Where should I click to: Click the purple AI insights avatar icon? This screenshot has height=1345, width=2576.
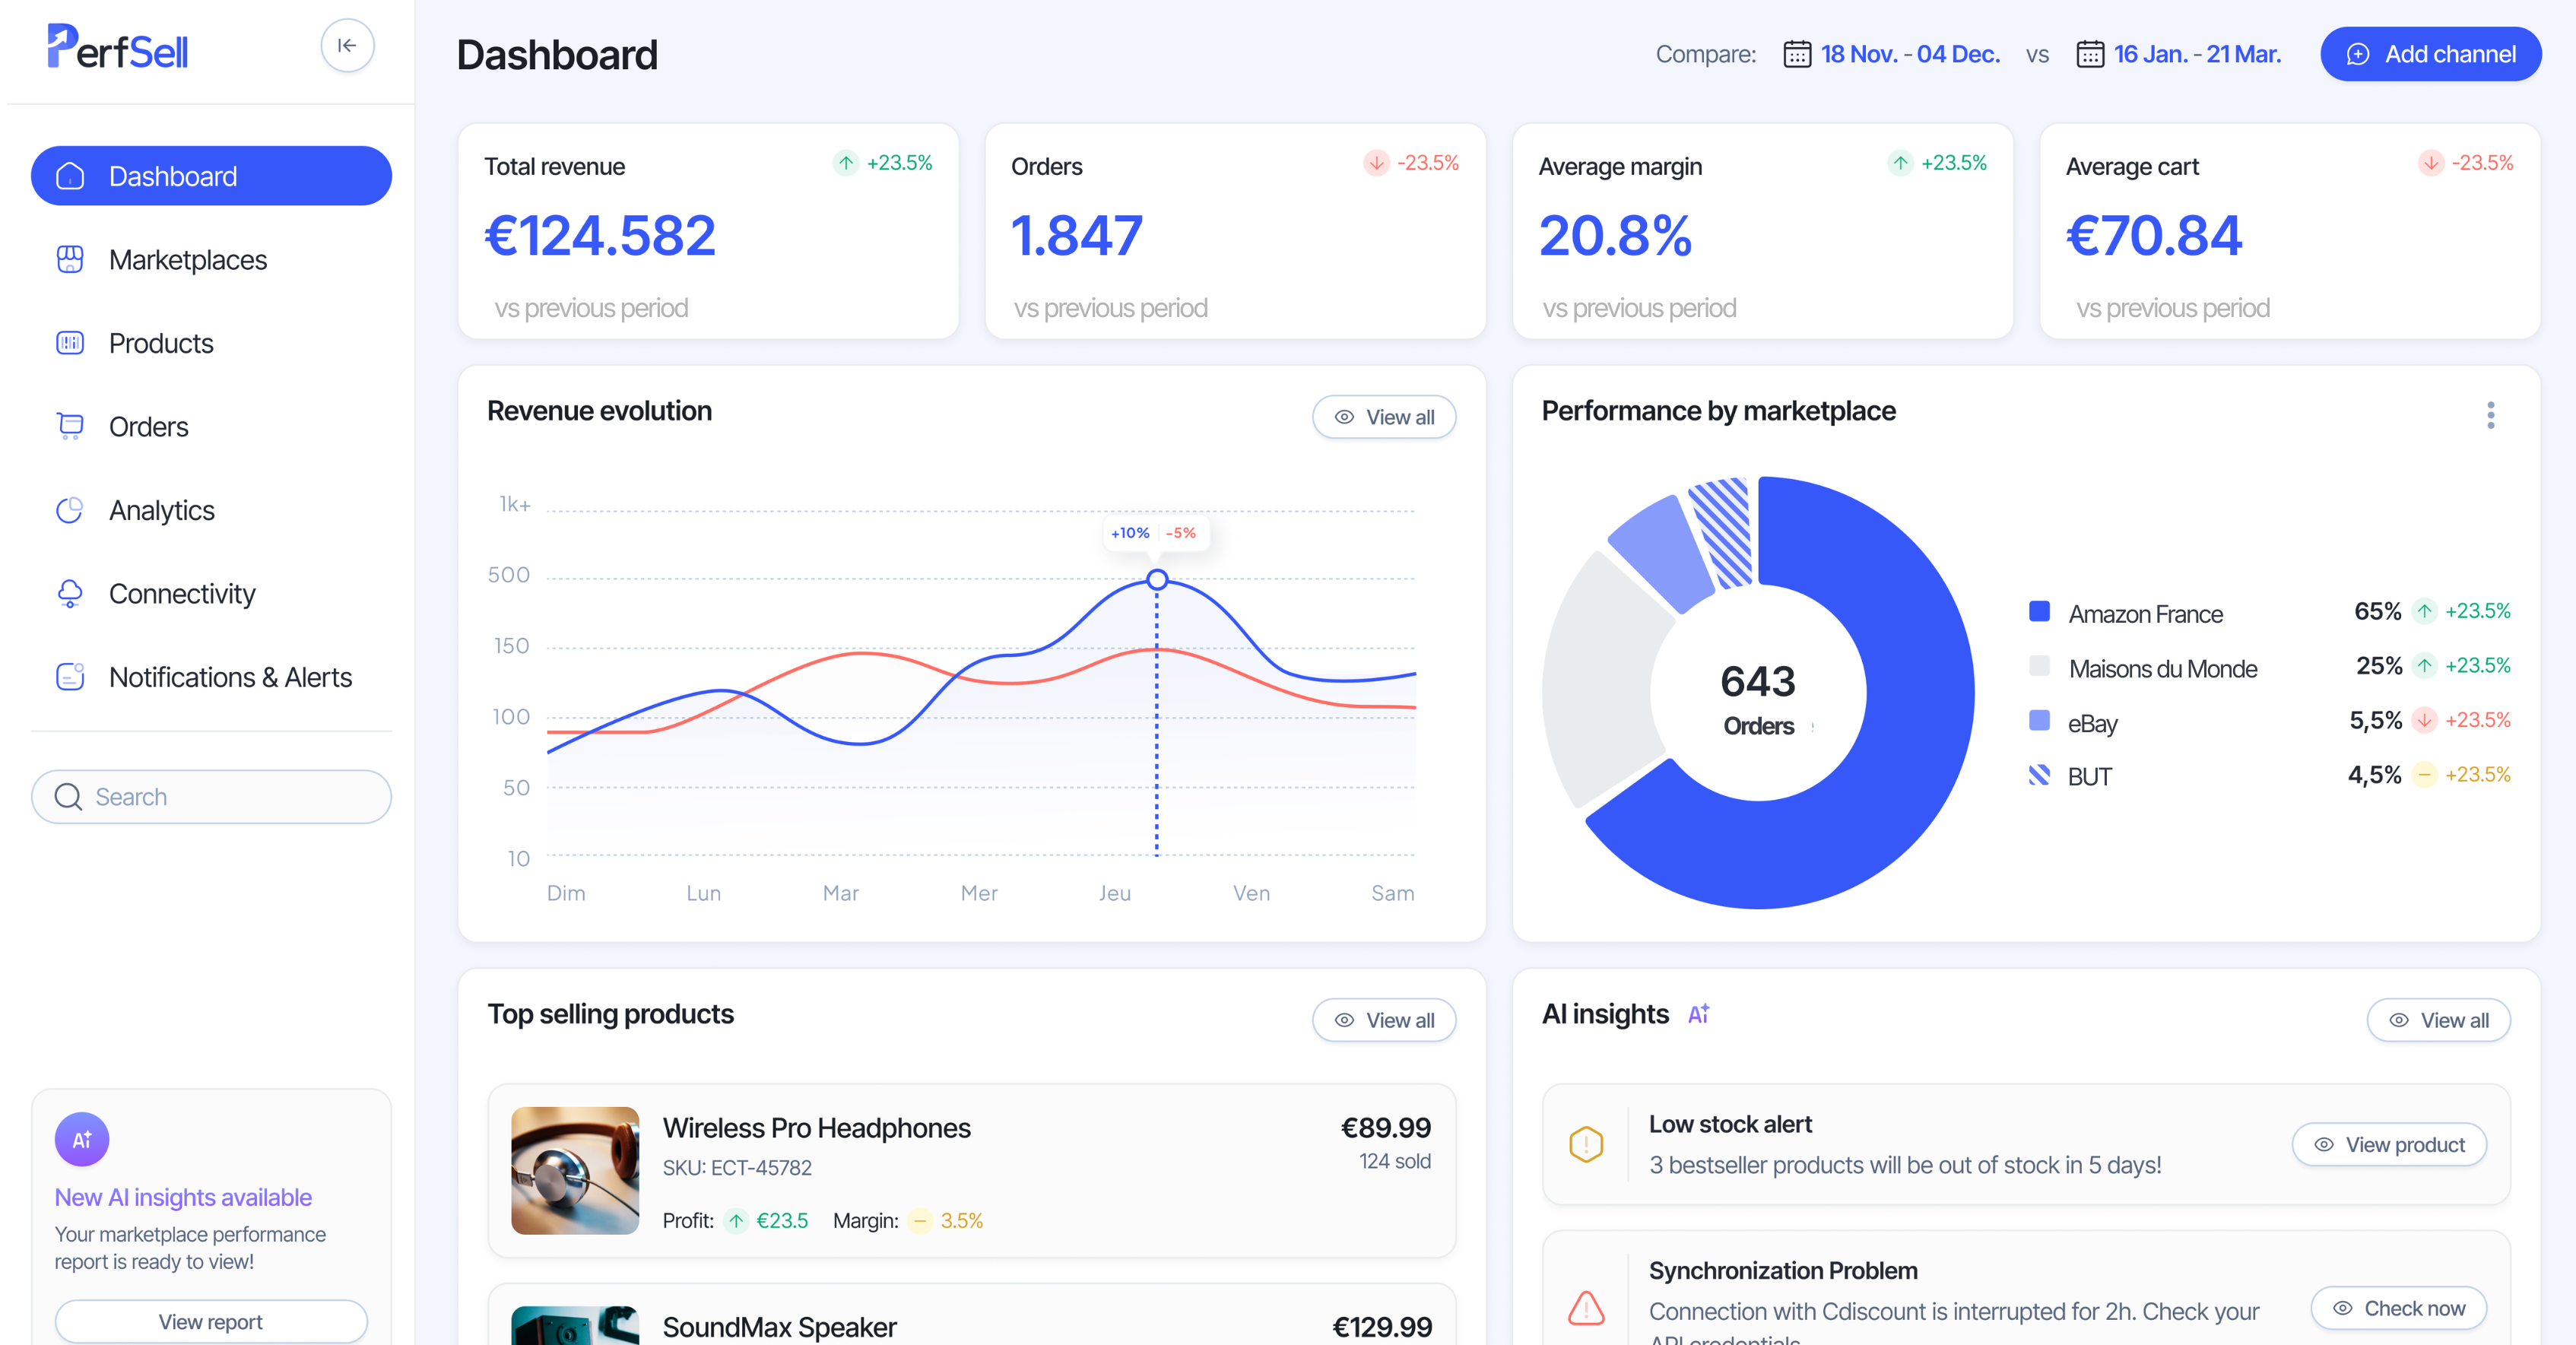[82, 1139]
